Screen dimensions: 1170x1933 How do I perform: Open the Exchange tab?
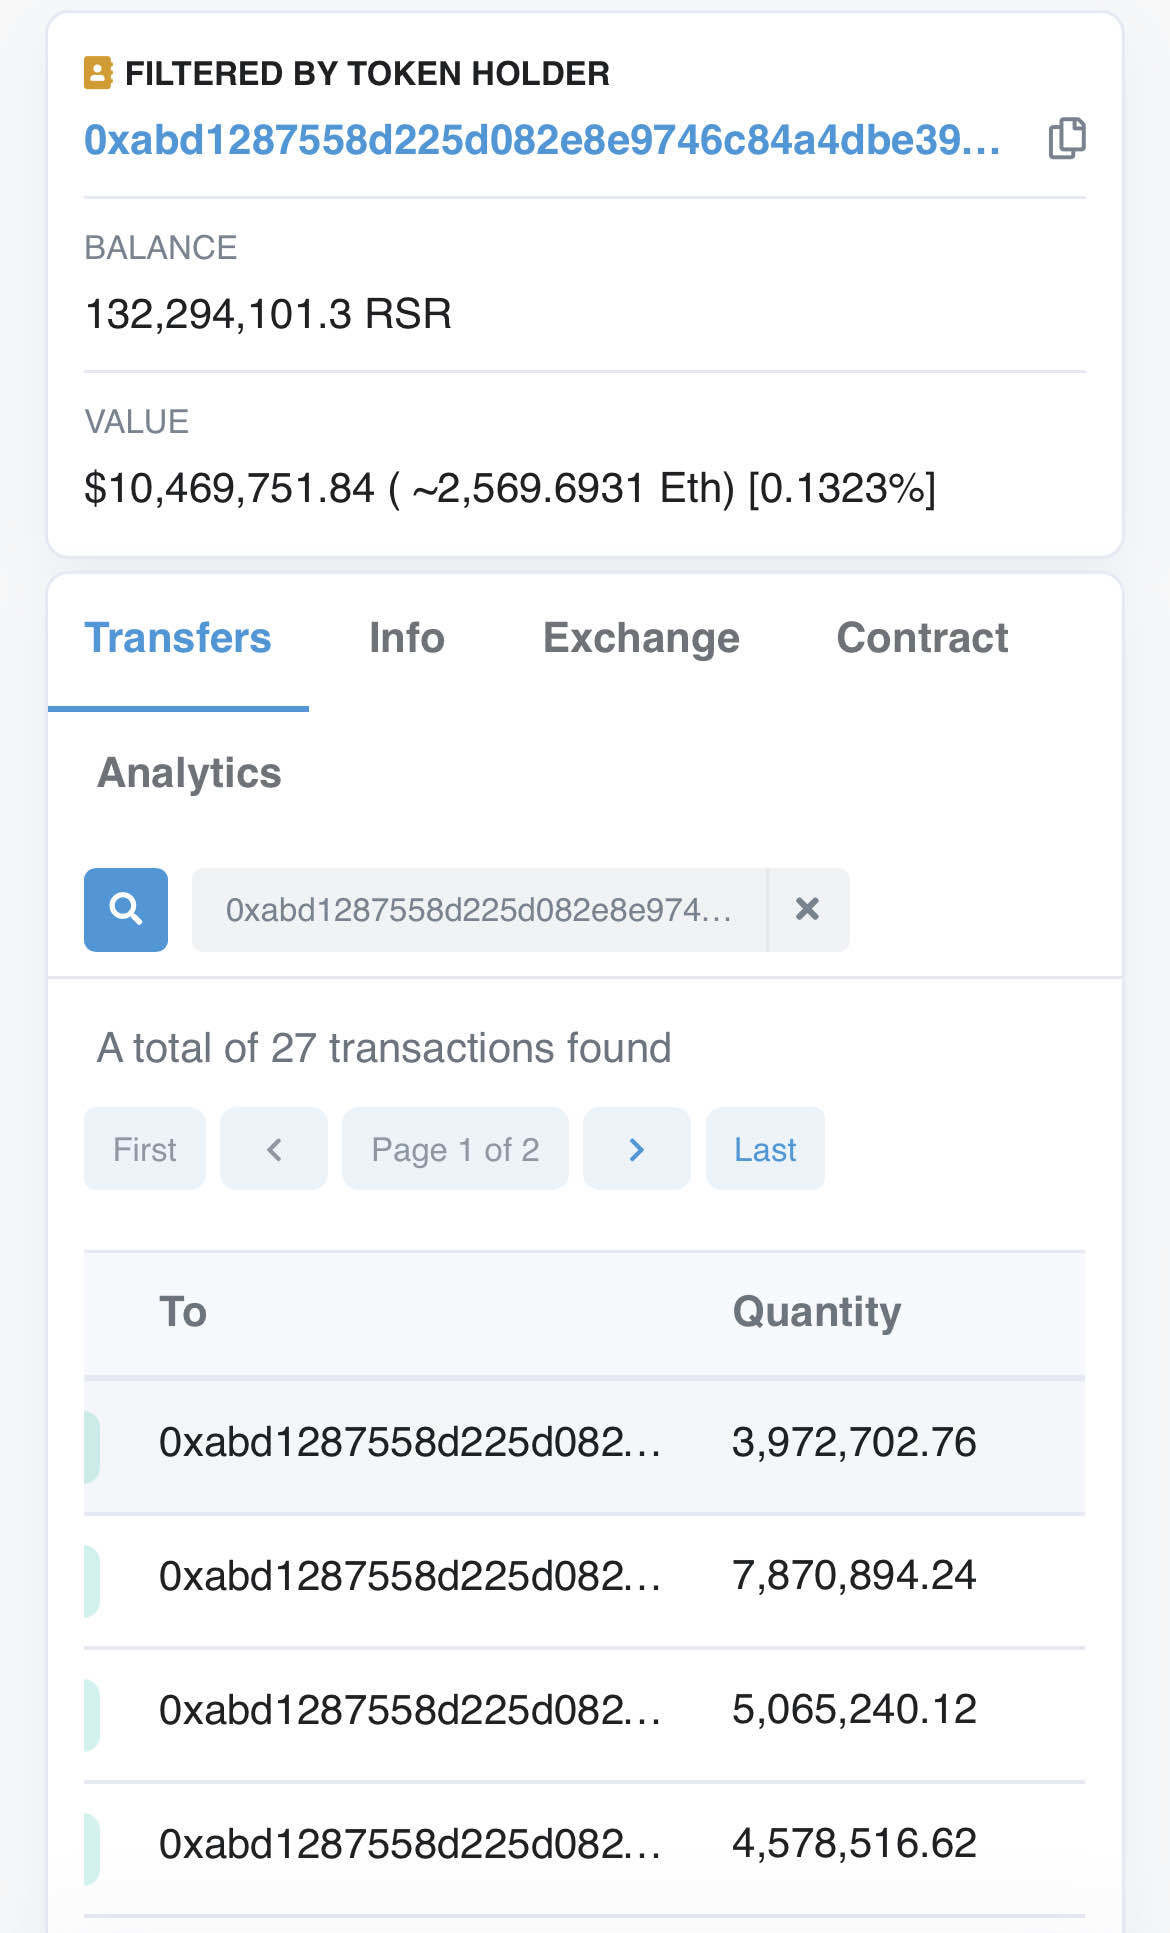[x=641, y=638]
